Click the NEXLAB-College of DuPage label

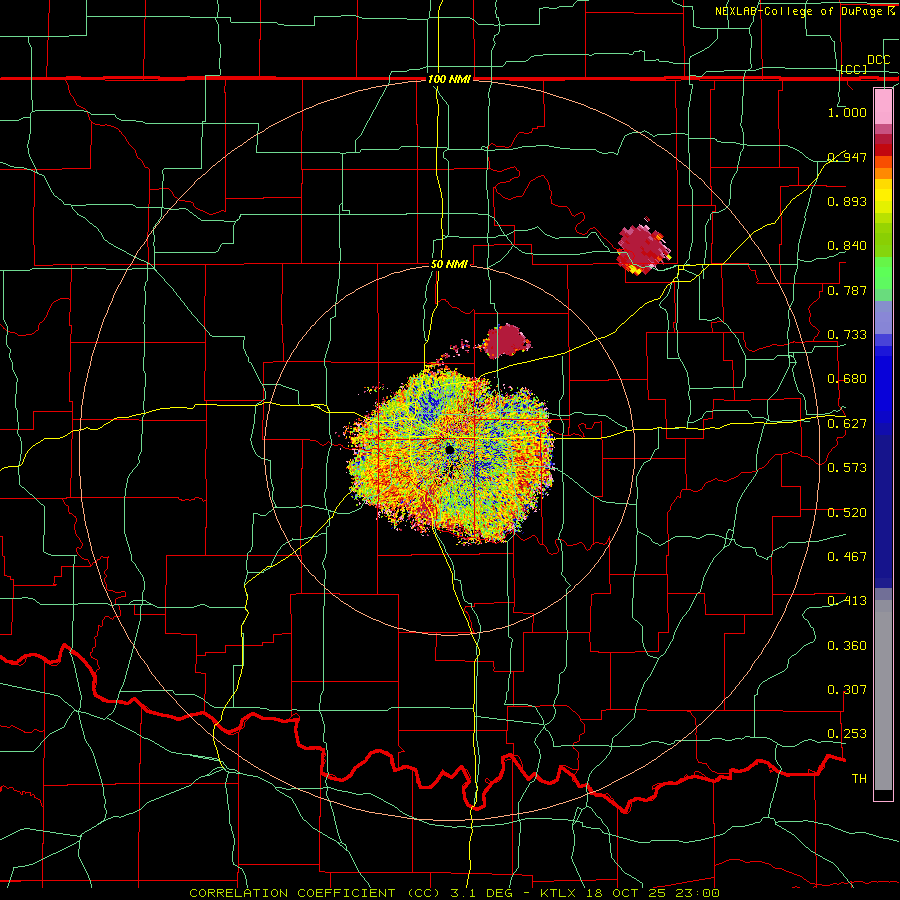click(801, 11)
